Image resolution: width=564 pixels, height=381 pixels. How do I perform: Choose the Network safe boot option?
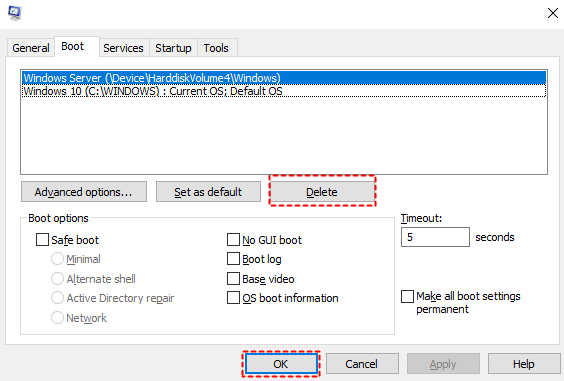point(57,318)
